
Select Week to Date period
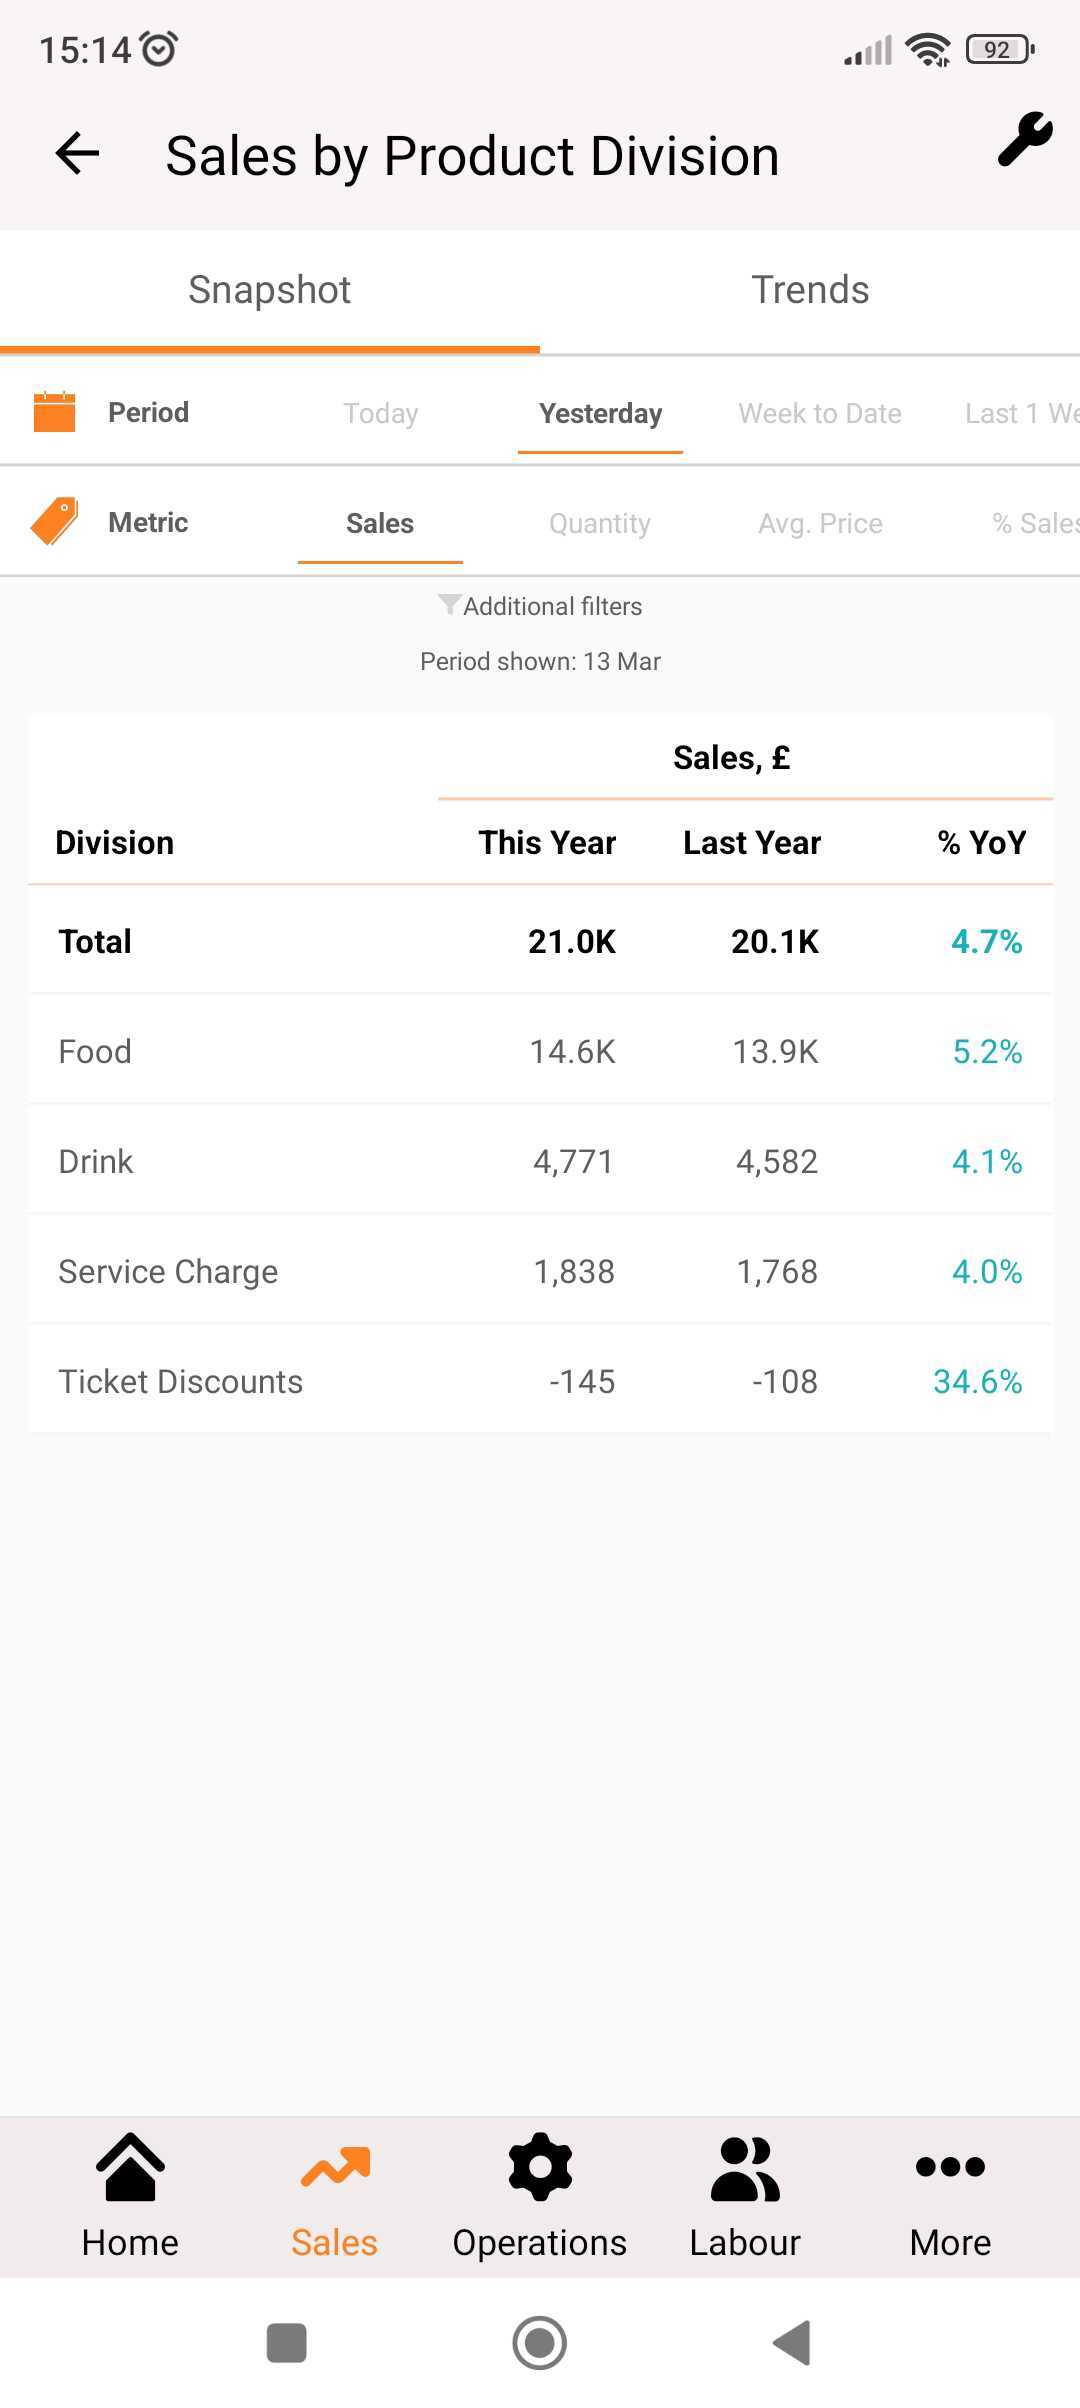(x=820, y=413)
